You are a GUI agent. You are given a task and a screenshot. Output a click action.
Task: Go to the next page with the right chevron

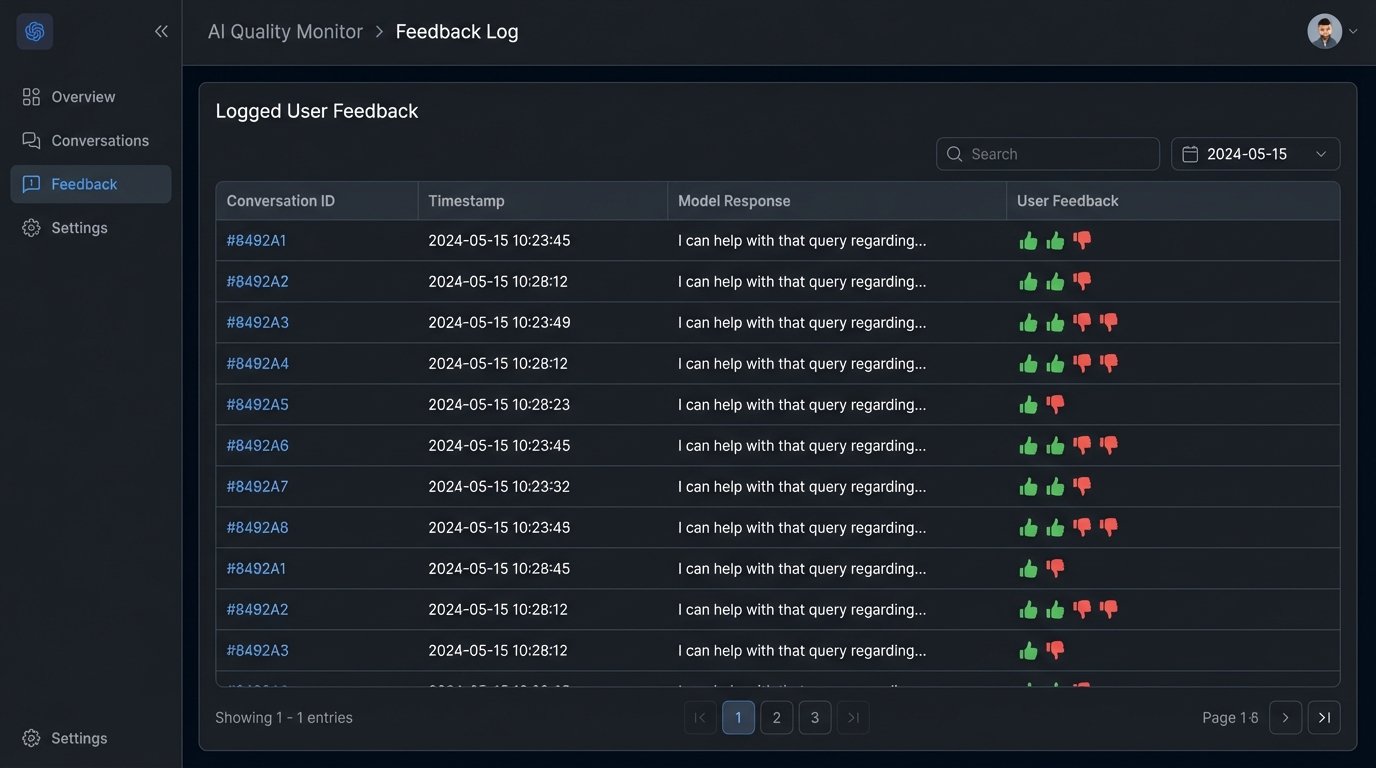pos(1285,717)
